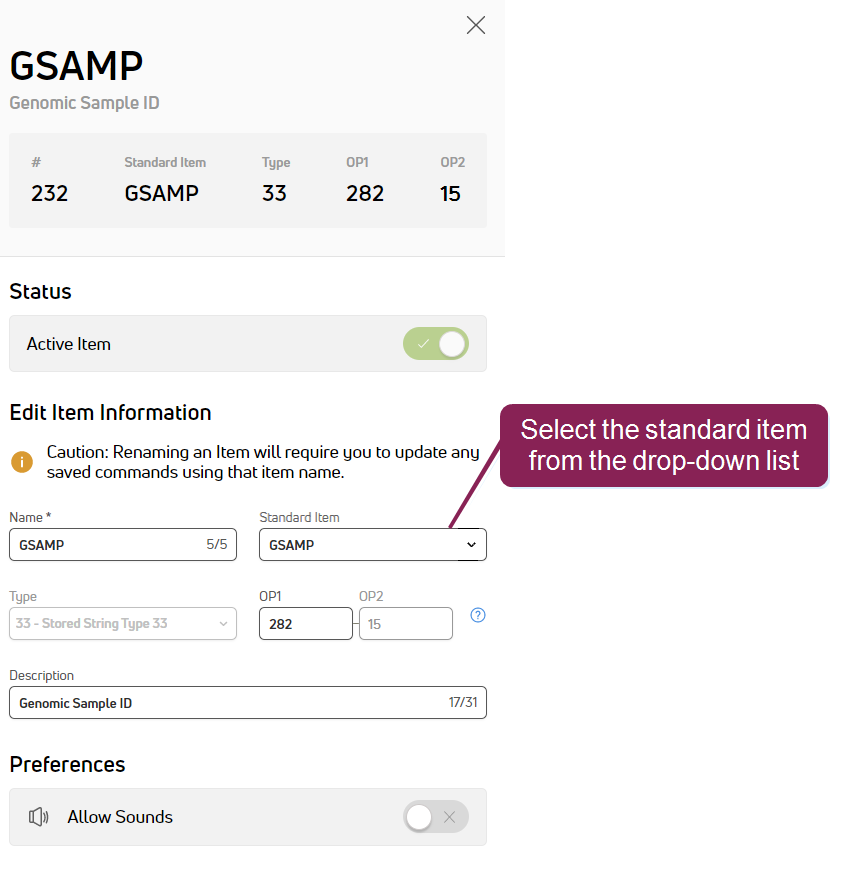Focus the OP1 field showing 282

305,624
